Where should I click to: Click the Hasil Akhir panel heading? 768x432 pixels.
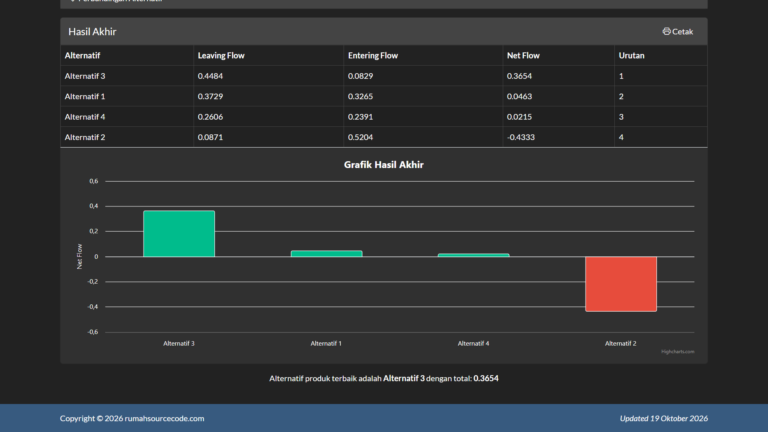click(92, 31)
